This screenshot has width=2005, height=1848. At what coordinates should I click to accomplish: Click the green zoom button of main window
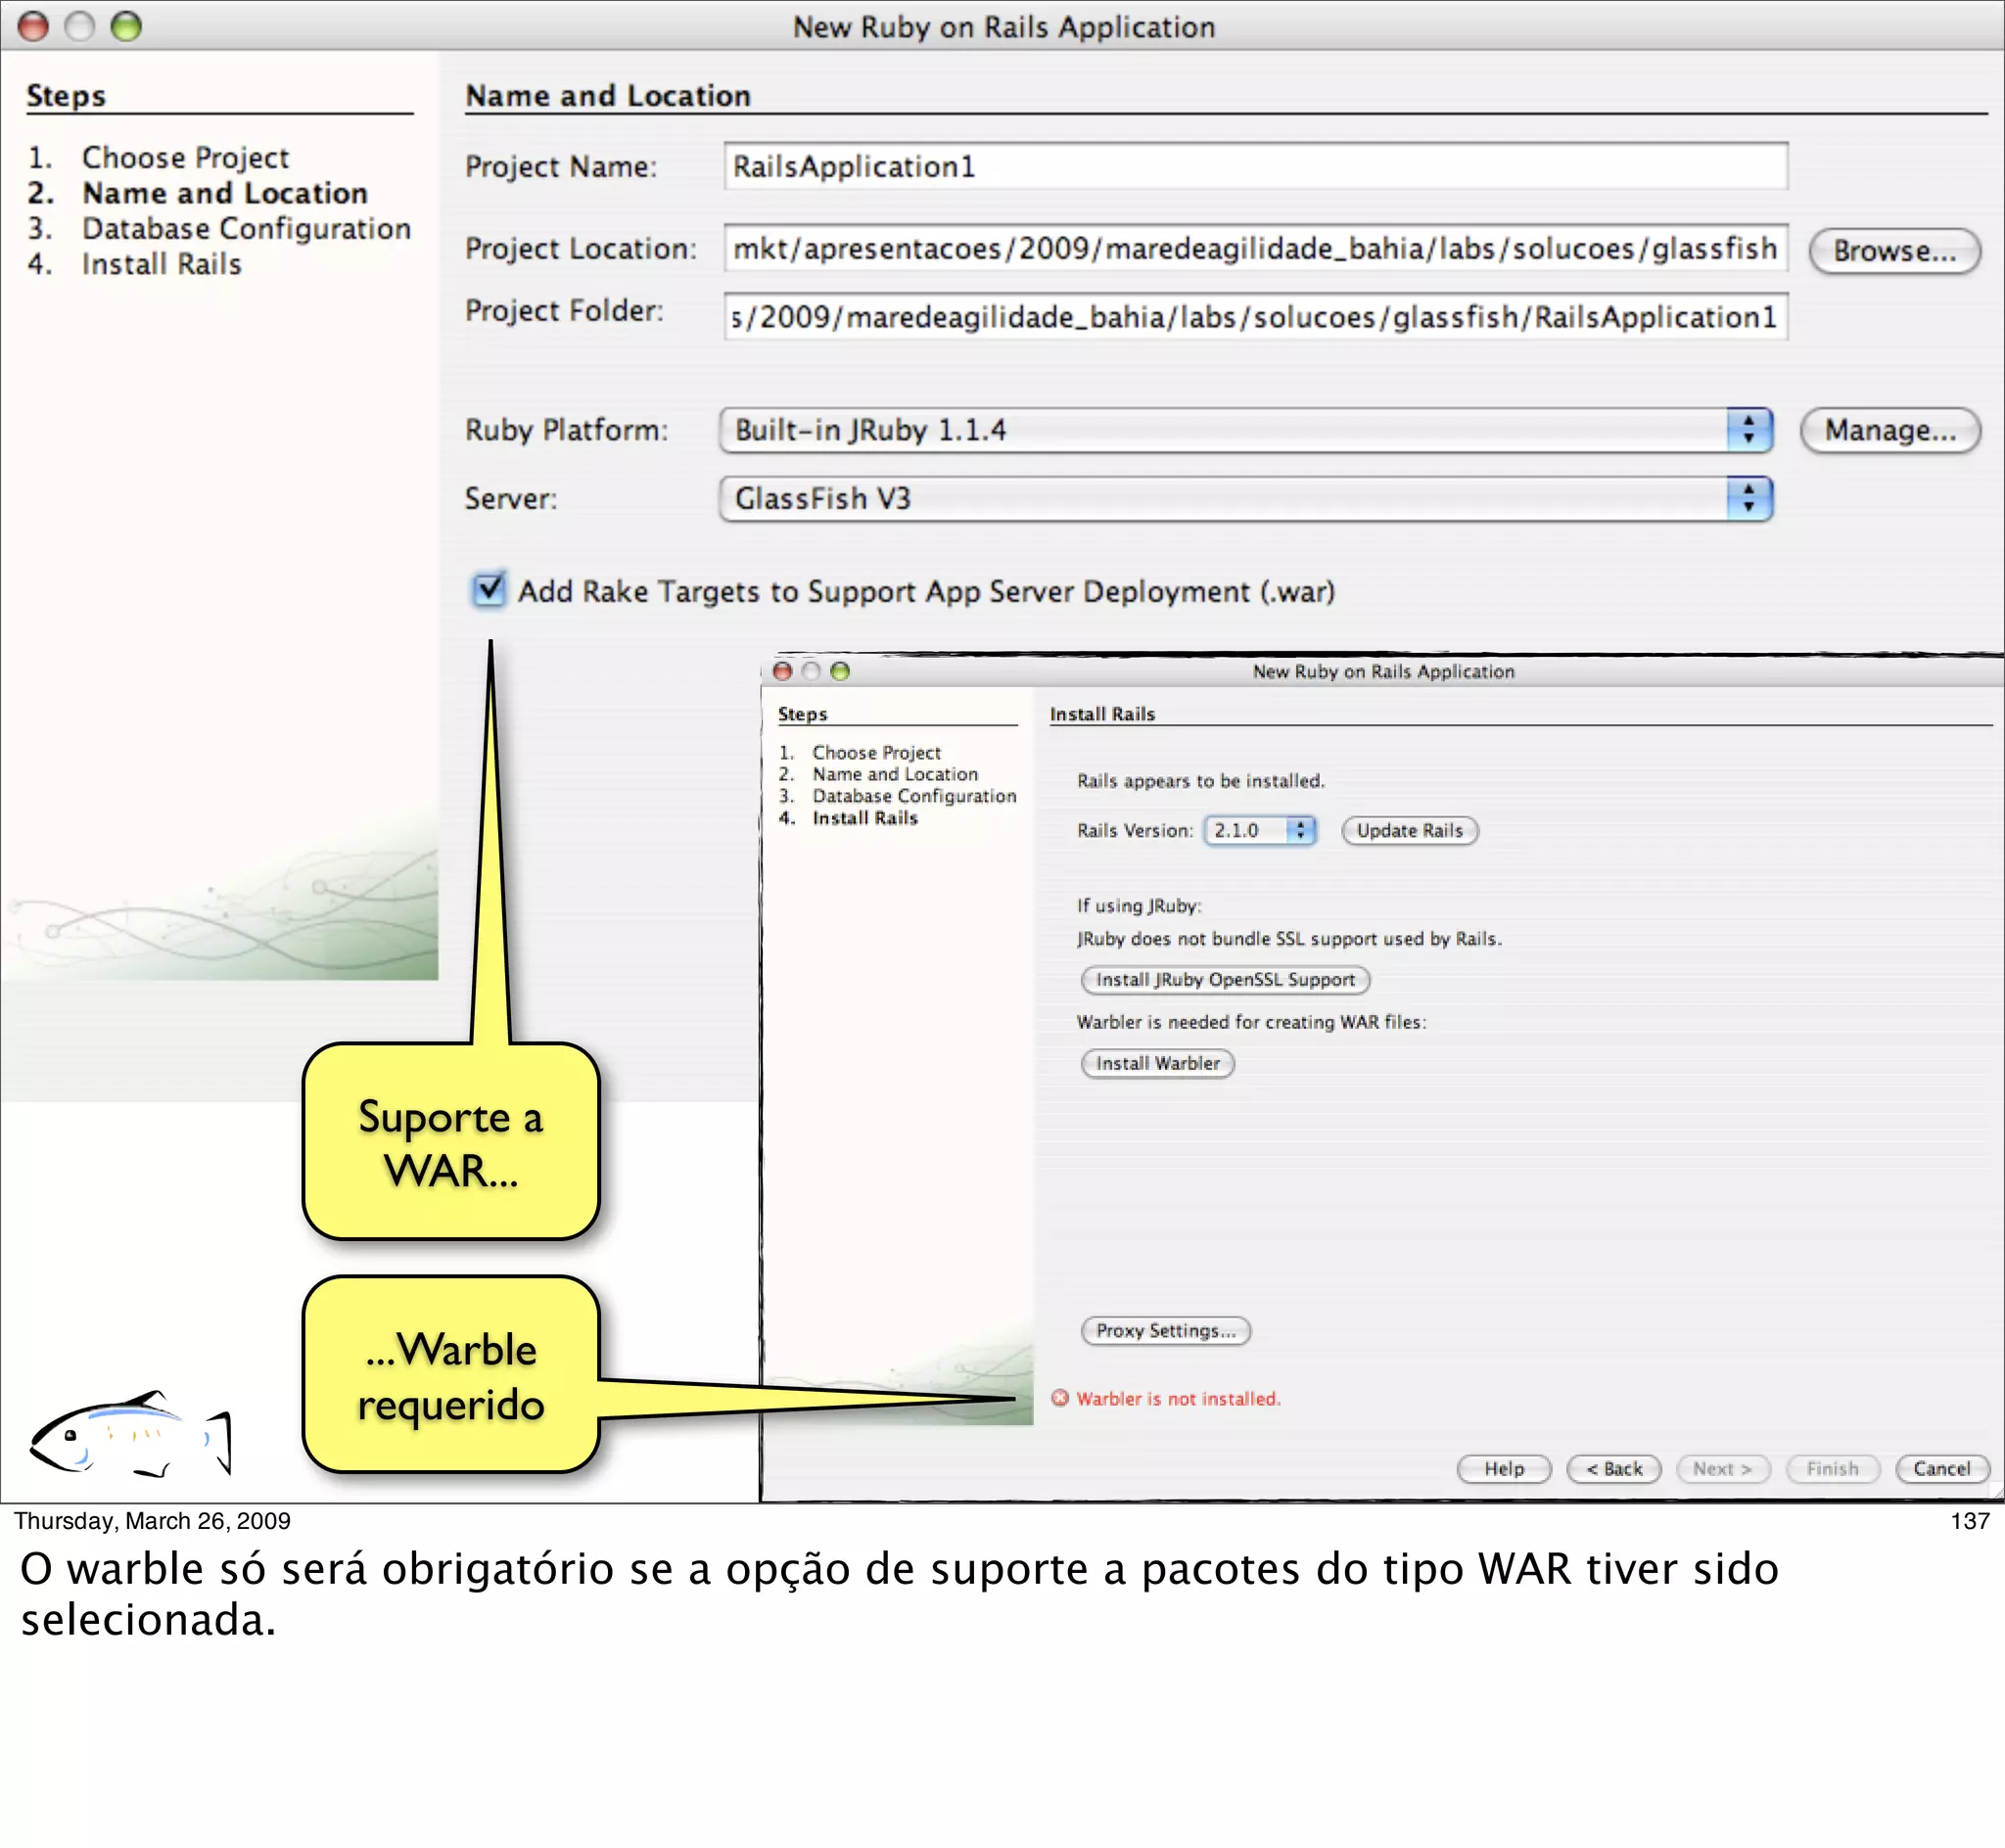pos(126,26)
